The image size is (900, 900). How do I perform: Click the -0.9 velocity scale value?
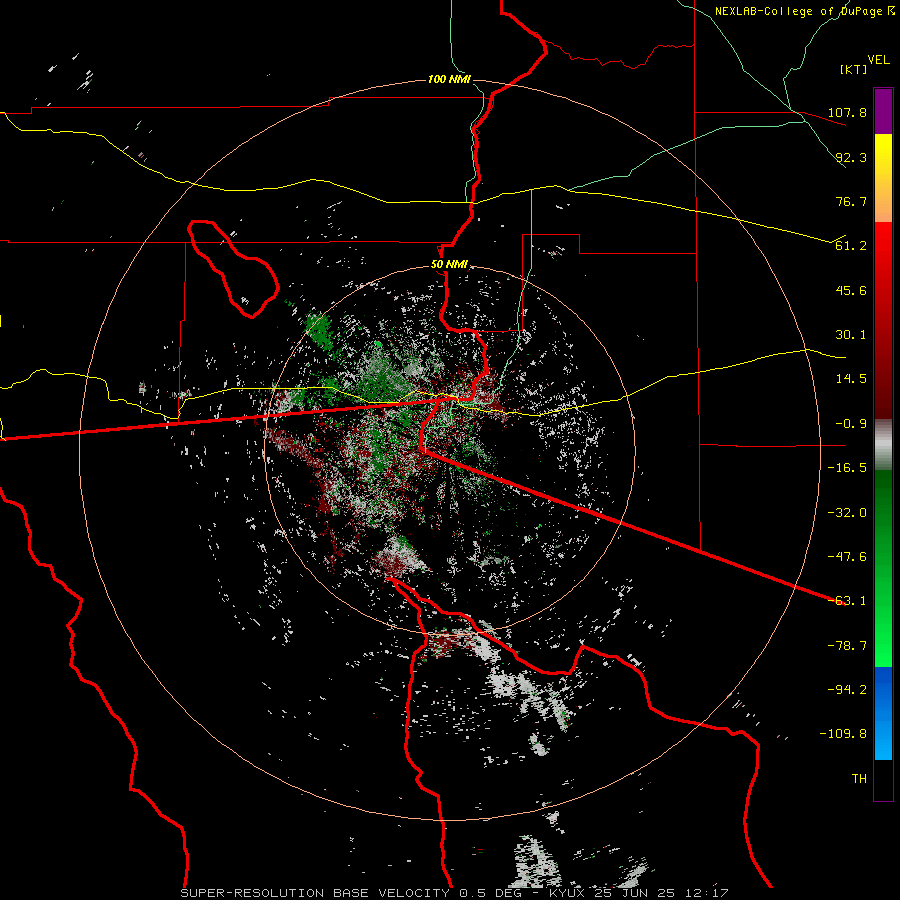pos(847,424)
